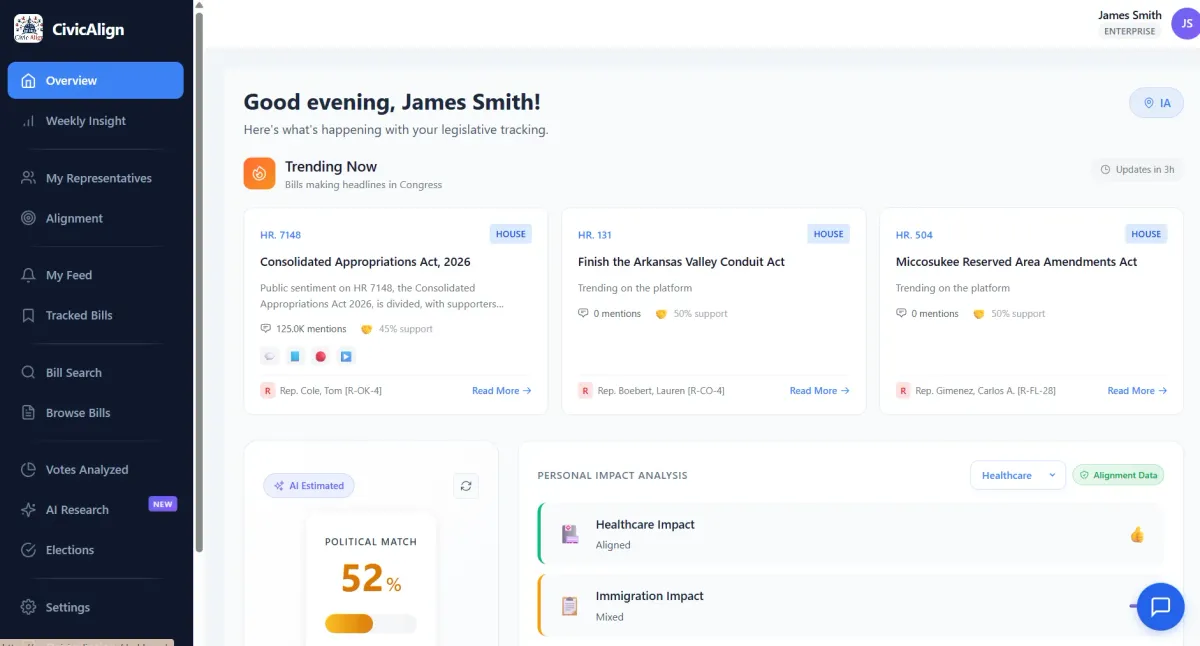The height and width of the screenshot is (646, 1200).
Task: Open the IA location selector
Action: click(1156, 103)
